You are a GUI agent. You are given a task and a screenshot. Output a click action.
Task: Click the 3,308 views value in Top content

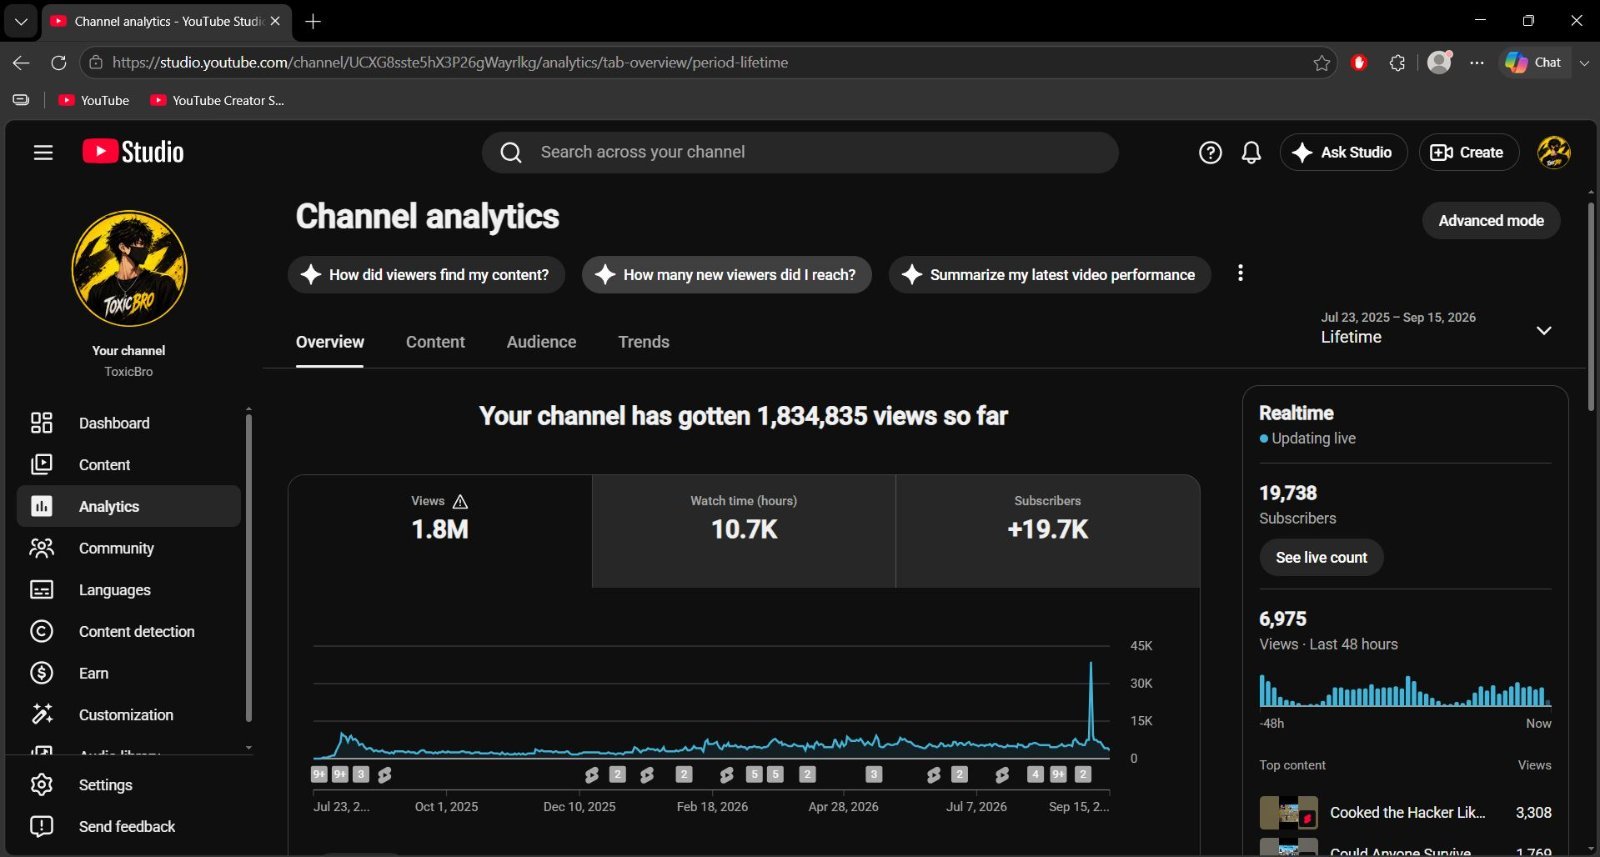click(1533, 813)
